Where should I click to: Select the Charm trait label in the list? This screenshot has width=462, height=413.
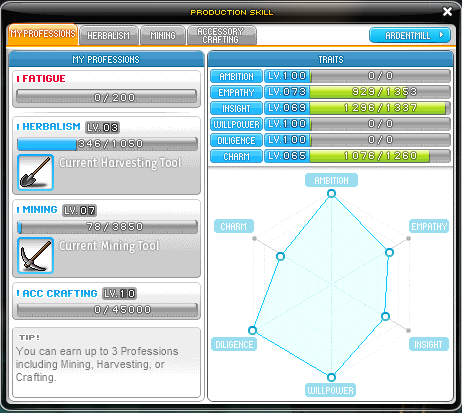[x=236, y=156]
